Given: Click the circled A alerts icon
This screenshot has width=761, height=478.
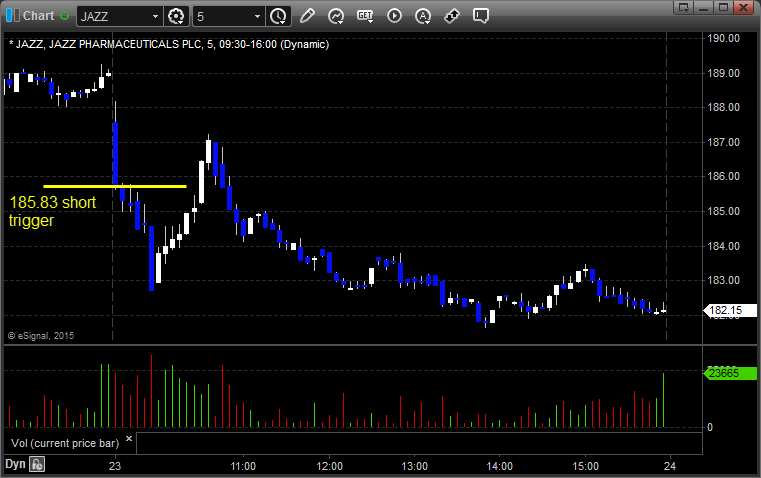Looking at the screenshot, I should click(x=423, y=16).
